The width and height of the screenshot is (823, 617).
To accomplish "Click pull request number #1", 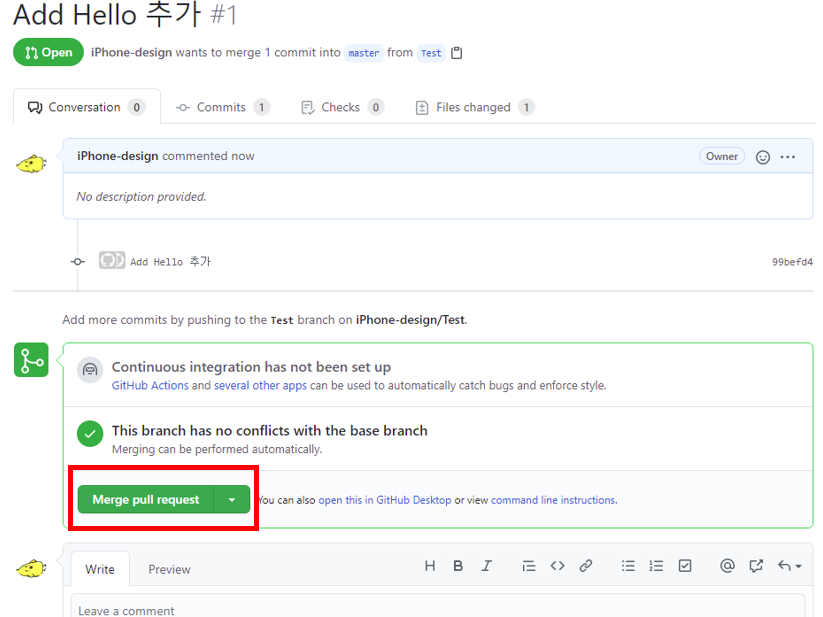I will tap(224, 15).
